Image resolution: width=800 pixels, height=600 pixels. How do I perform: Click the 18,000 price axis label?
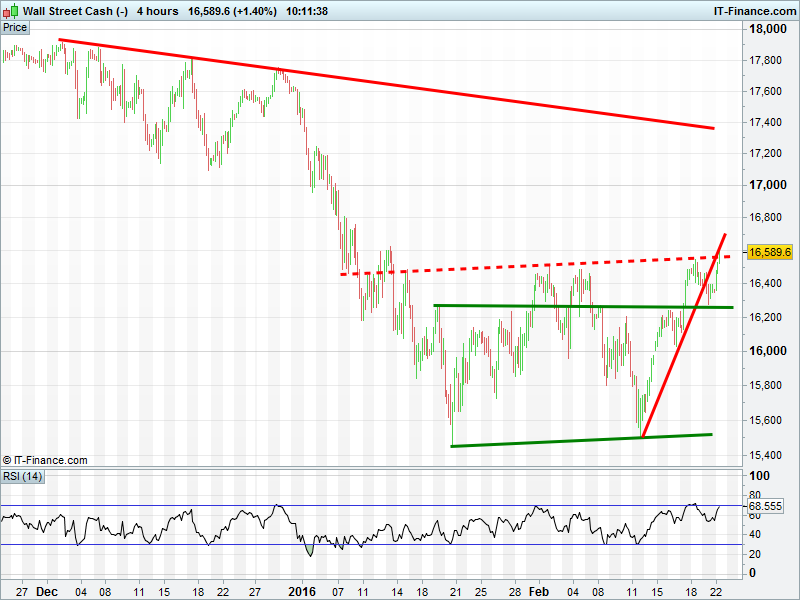point(768,29)
